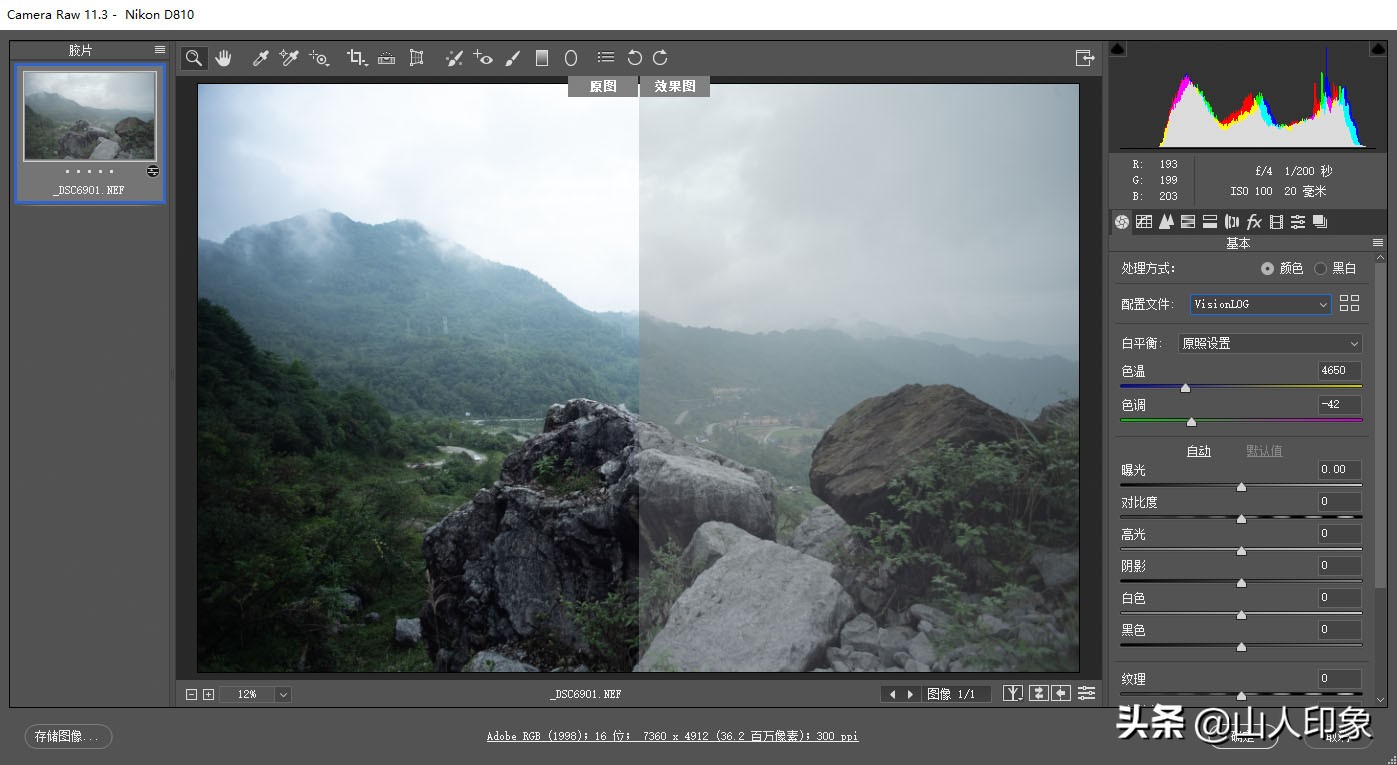
Task: Click the 曝光 value field showing 0.00
Action: (x=1340, y=469)
